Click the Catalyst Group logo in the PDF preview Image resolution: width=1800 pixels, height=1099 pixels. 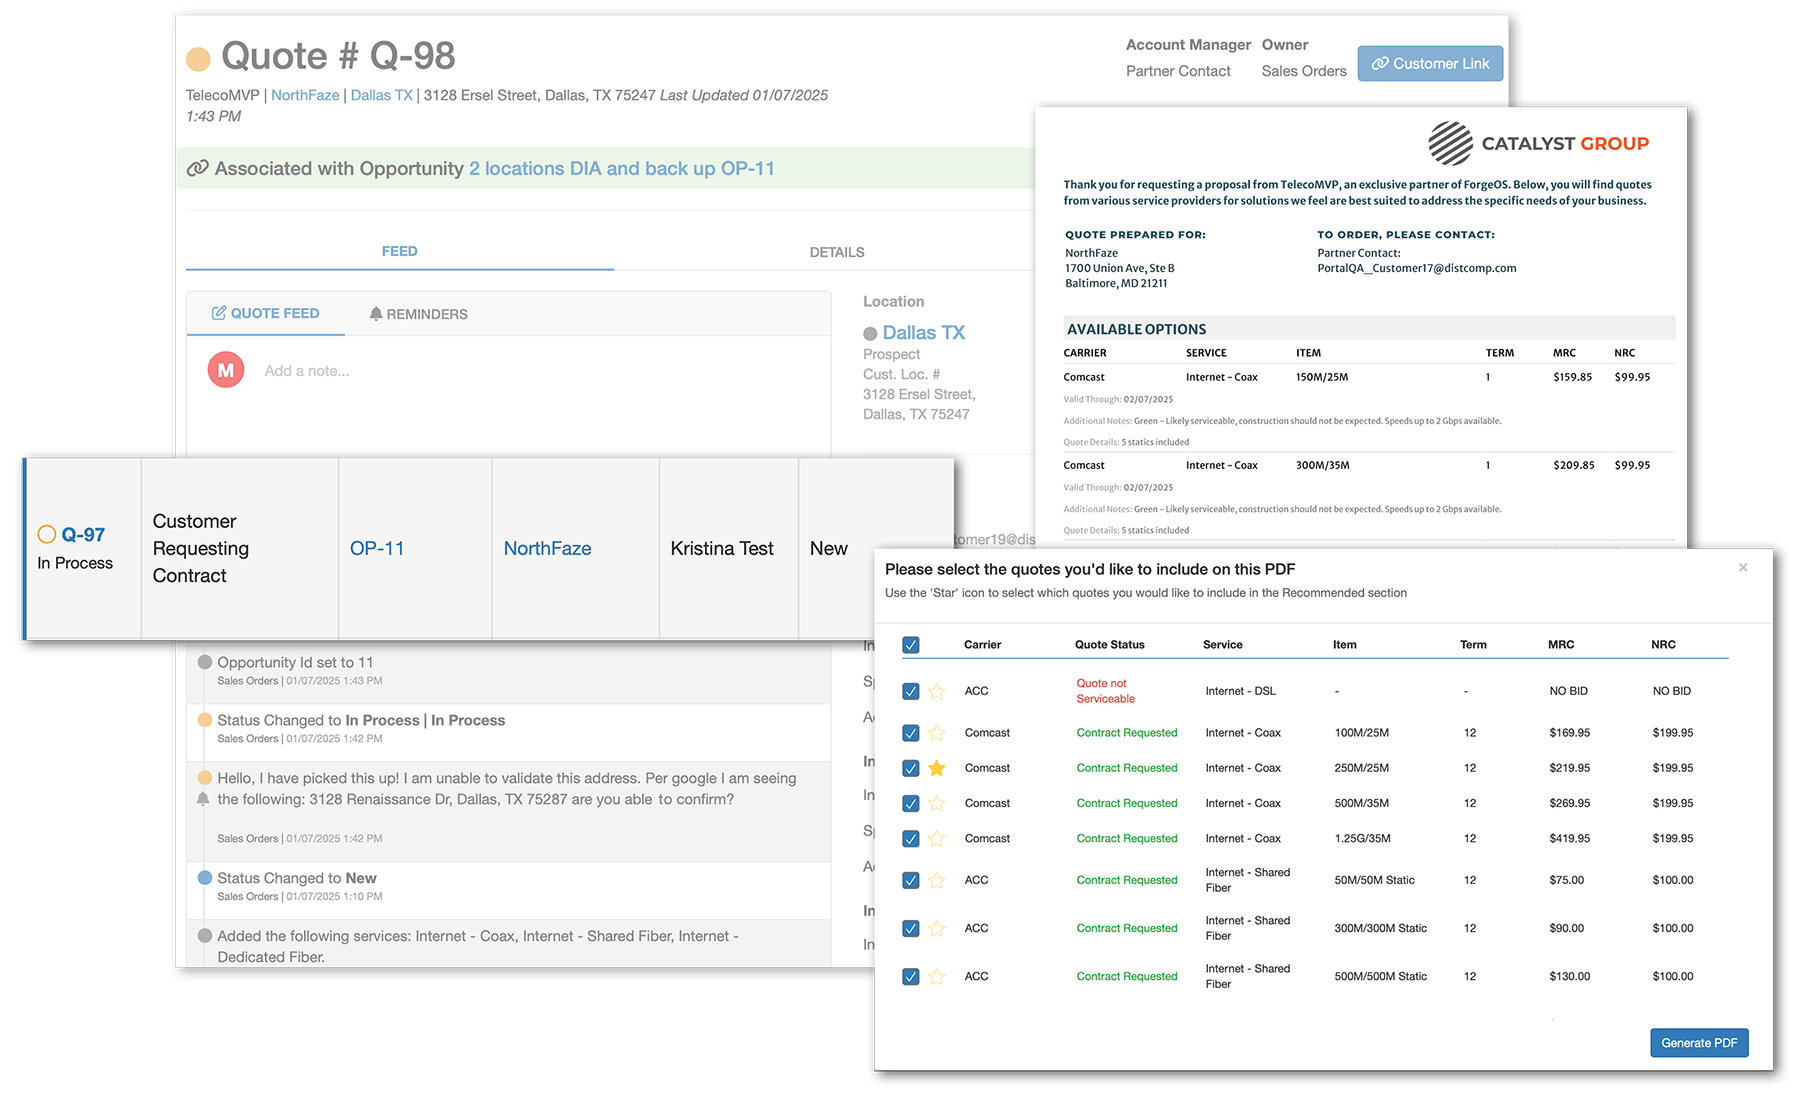[x=1539, y=143]
